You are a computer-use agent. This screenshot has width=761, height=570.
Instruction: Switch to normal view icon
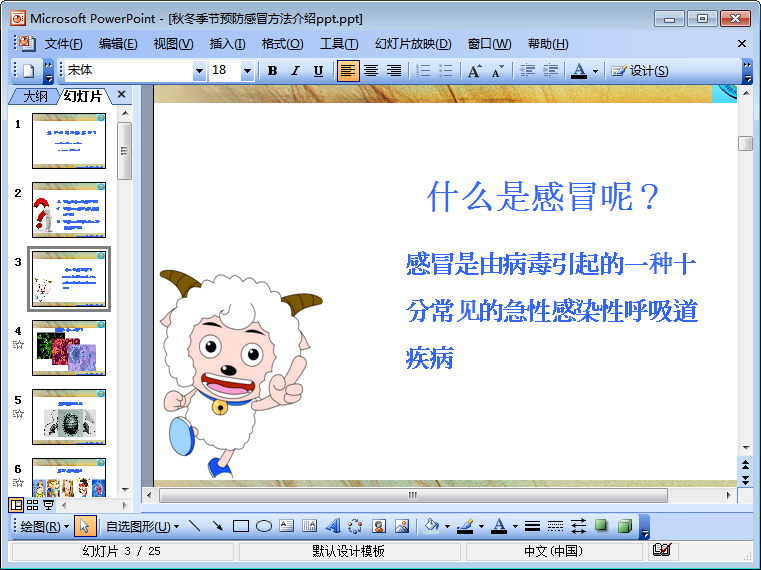[16, 505]
